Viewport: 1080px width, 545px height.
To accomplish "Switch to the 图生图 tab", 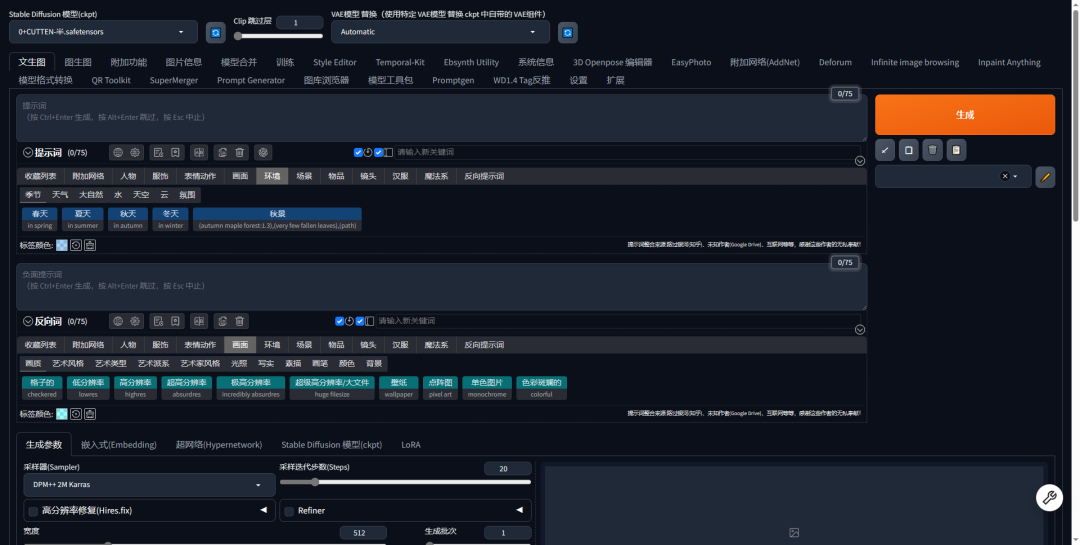I will pyautogui.click(x=78, y=62).
